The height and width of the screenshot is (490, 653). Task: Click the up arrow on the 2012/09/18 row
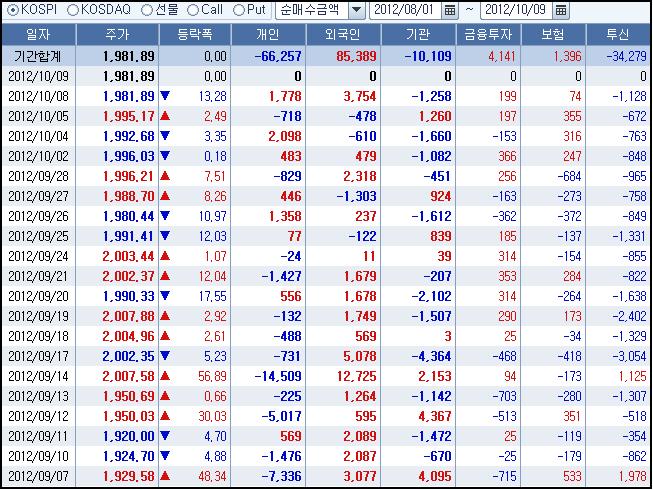[x=165, y=336]
